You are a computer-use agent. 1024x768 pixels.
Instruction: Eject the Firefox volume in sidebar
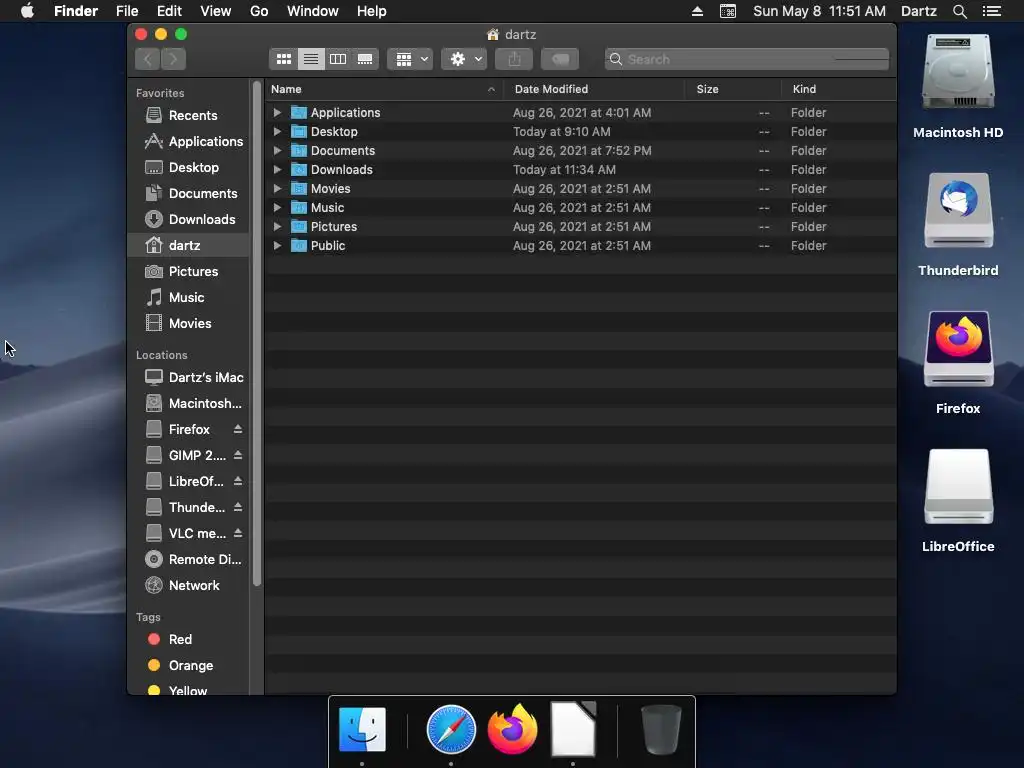click(x=238, y=429)
